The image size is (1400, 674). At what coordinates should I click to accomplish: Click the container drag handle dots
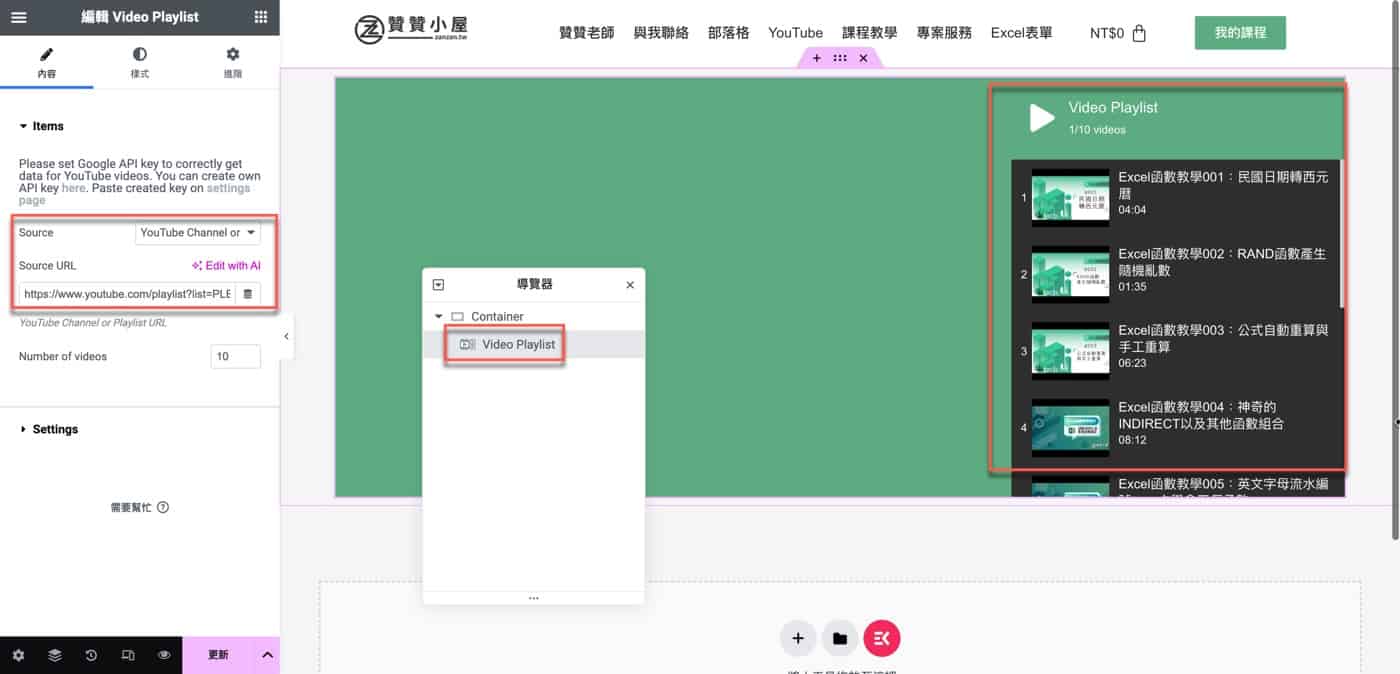pos(840,58)
